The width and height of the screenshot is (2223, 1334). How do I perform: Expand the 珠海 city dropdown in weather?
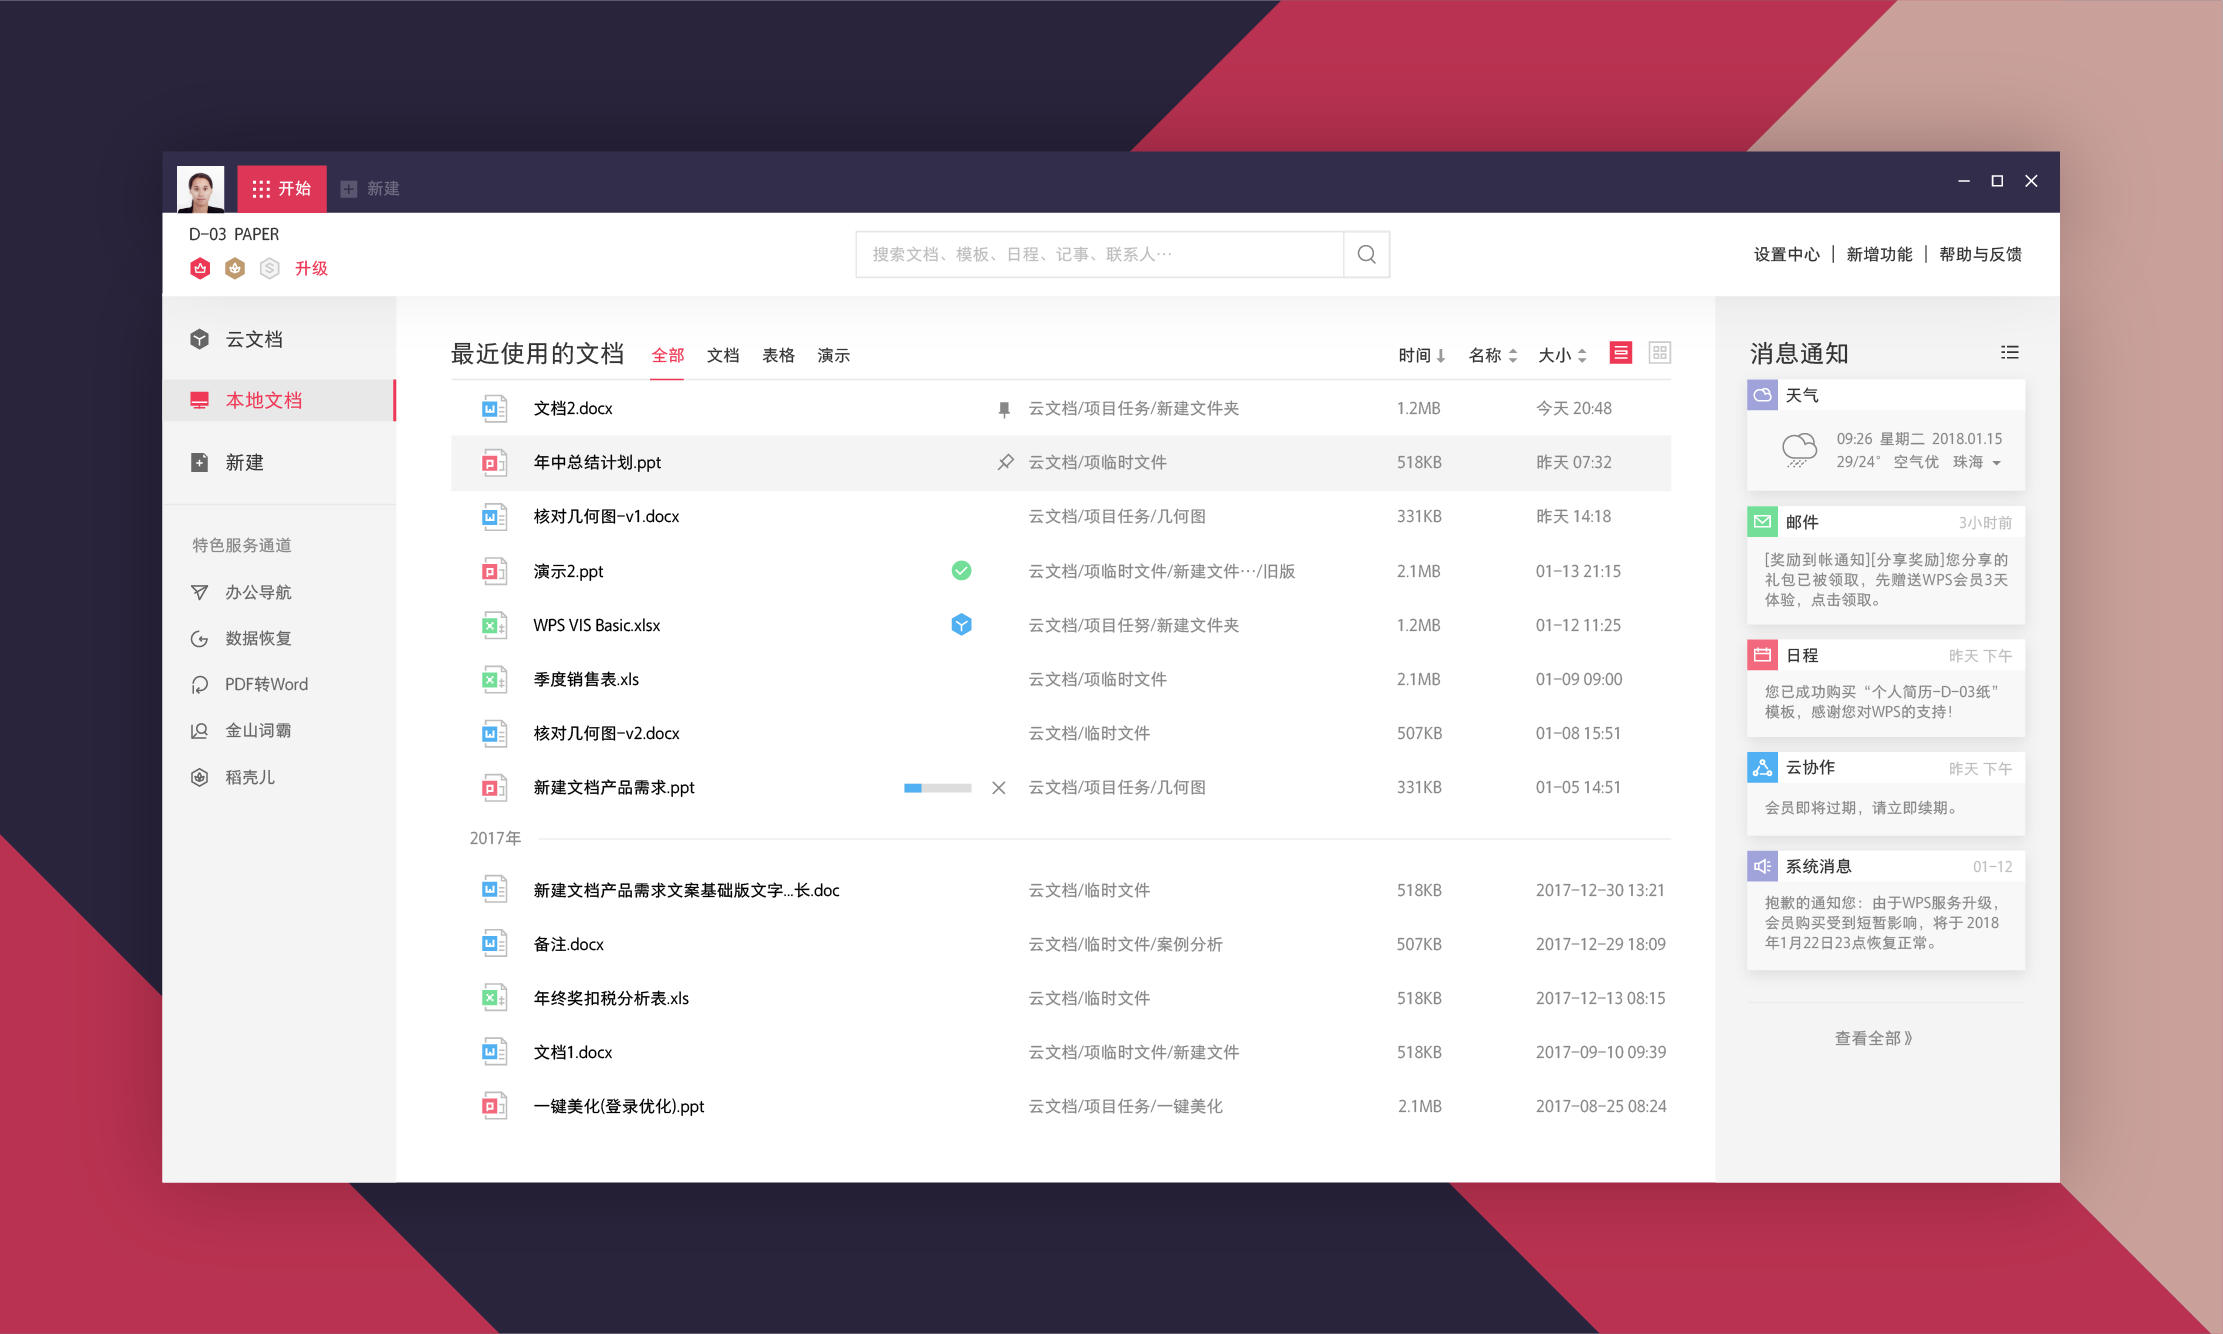click(1996, 463)
